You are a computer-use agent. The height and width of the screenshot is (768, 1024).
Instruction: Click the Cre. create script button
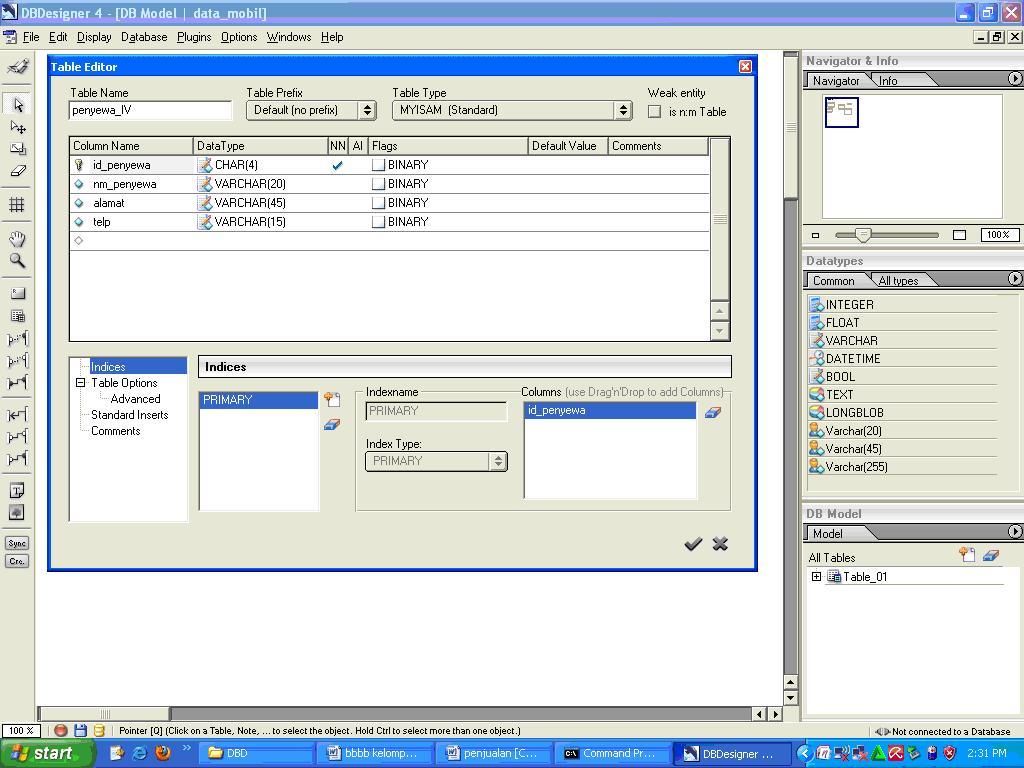click(x=18, y=561)
